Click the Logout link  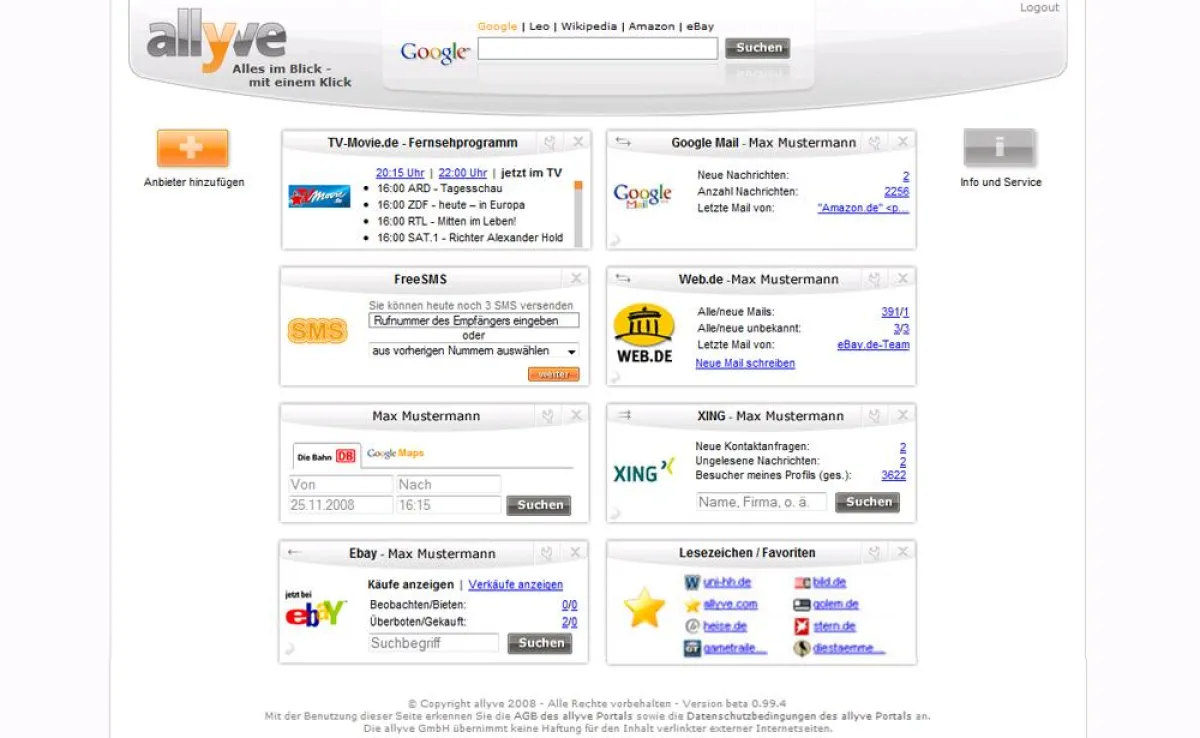click(x=1038, y=8)
